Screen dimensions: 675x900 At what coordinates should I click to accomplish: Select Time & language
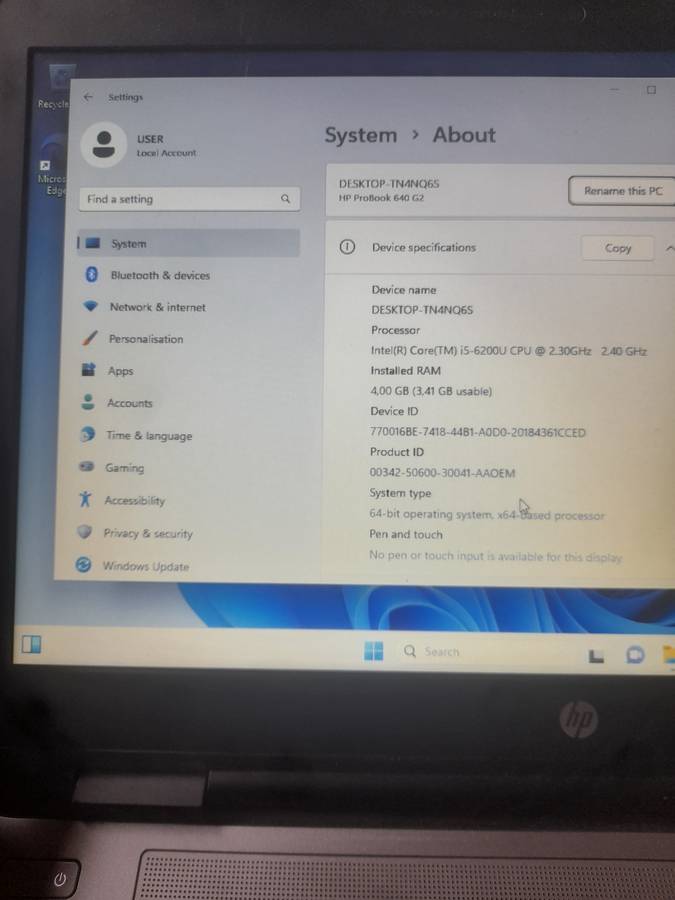pos(148,436)
